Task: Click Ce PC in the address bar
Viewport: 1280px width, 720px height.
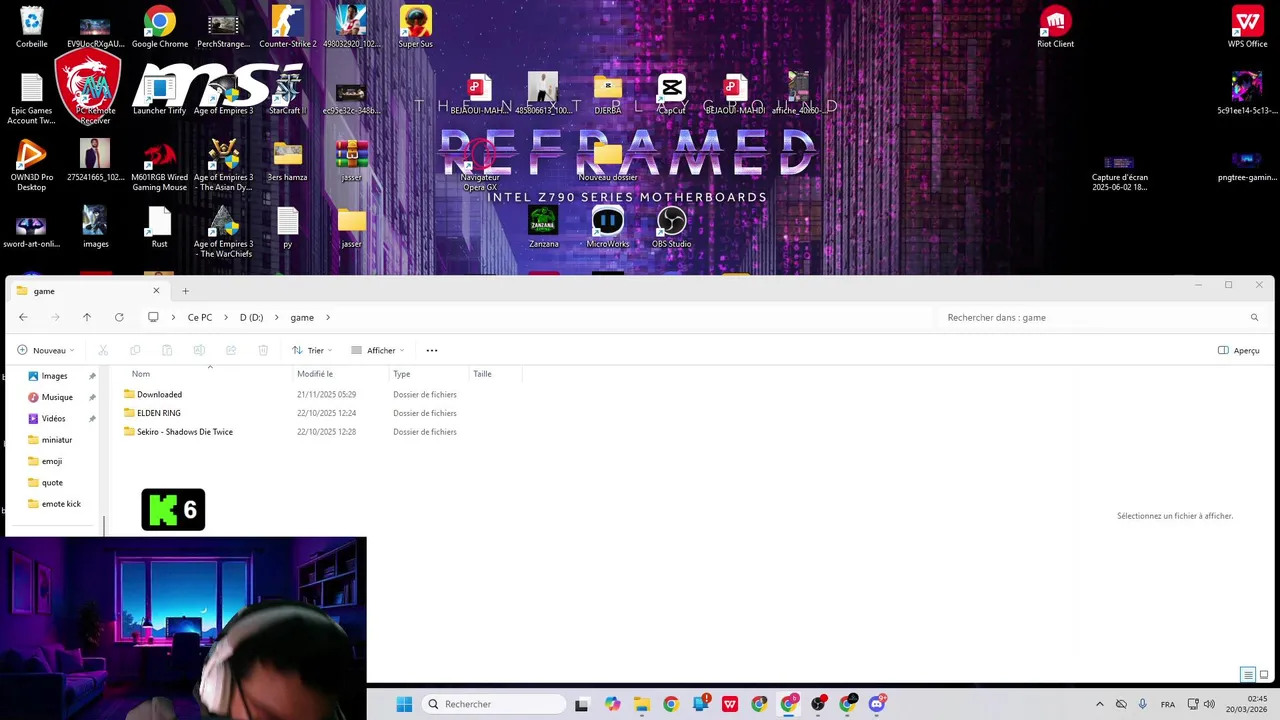Action: (x=200, y=317)
